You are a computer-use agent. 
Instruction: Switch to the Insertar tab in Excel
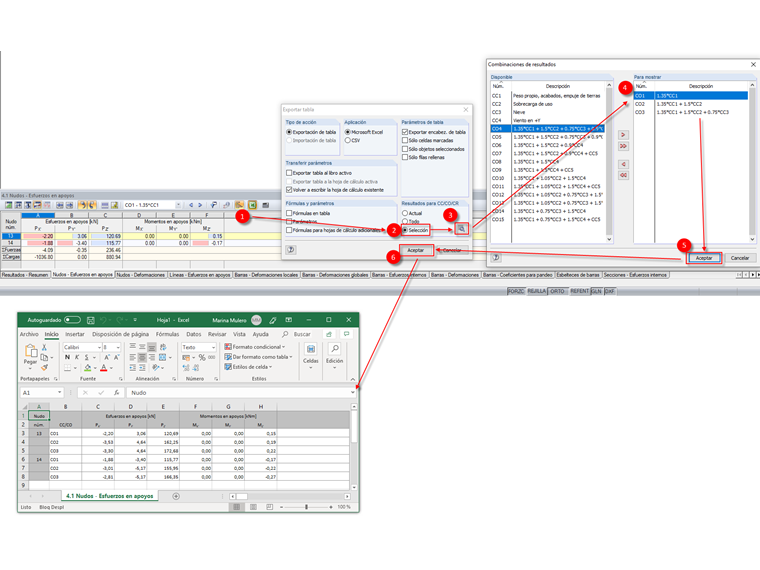tap(75, 334)
